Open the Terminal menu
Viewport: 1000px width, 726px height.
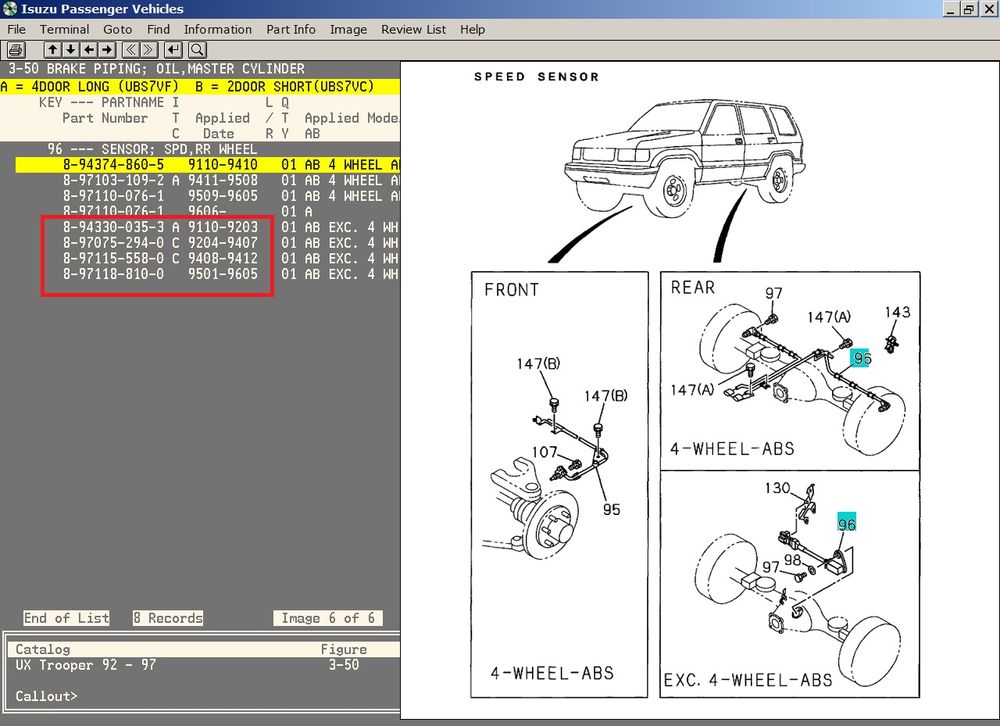tap(64, 29)
